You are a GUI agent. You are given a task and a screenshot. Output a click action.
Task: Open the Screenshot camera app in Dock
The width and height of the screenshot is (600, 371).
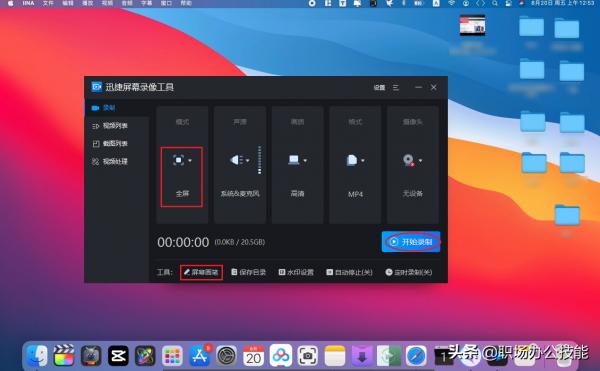point(308,356)
